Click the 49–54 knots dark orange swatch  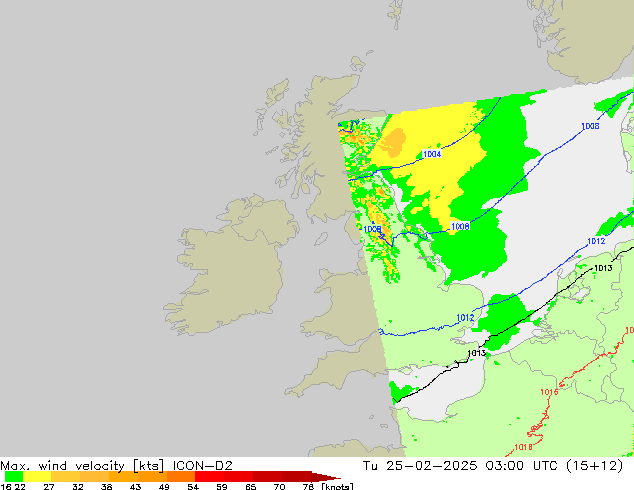click(181, 476)
